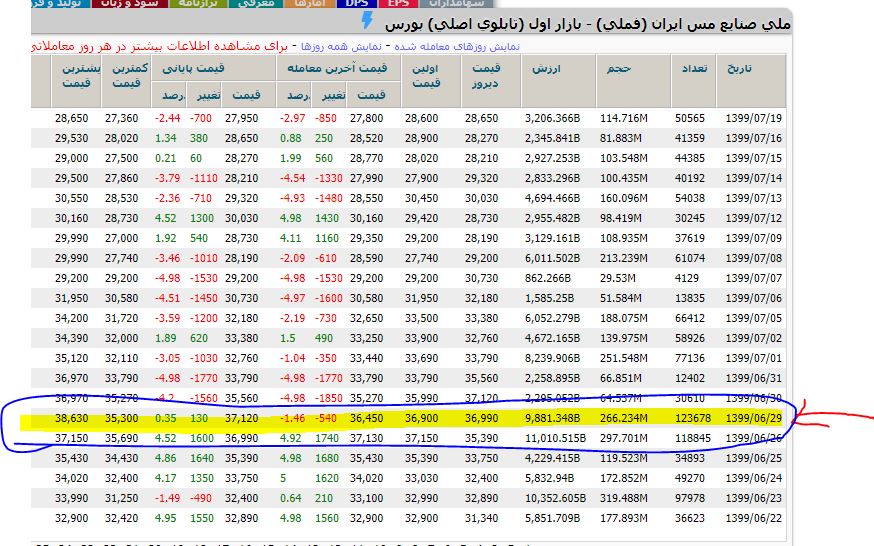Click the volume value 29.53M
874x546 pixels.
[618, 278]
